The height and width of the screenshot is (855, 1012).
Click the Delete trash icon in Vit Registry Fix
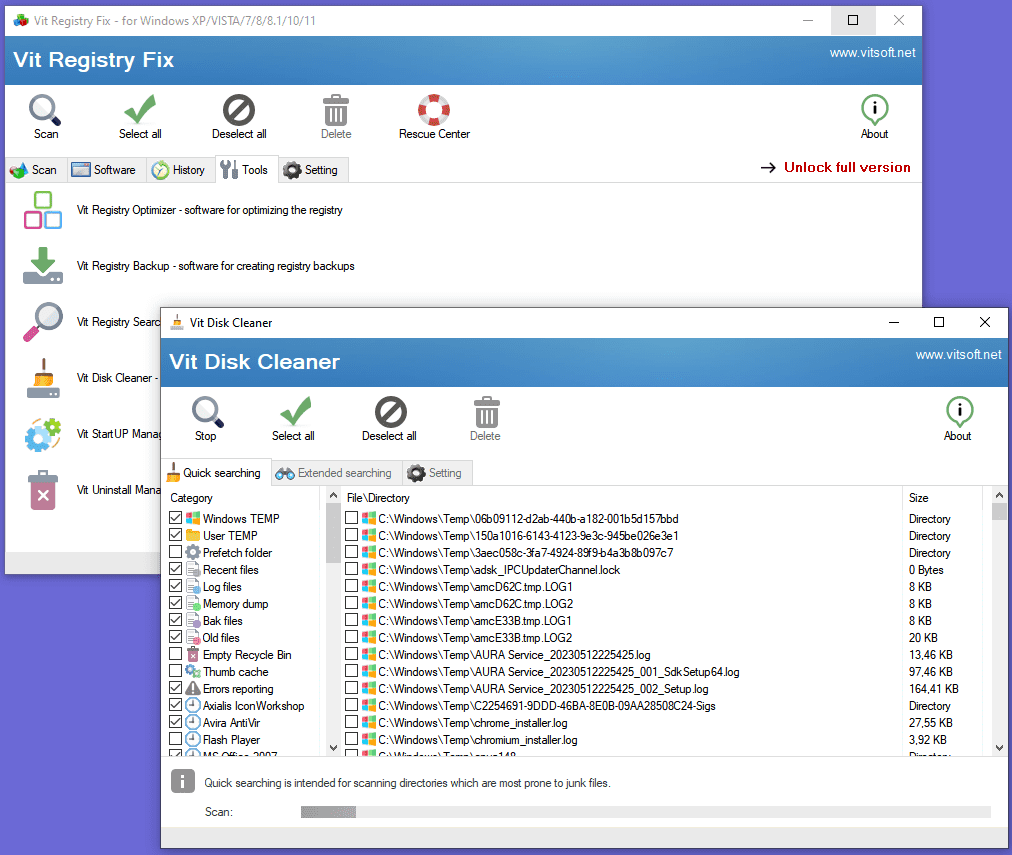coord(336,110)
